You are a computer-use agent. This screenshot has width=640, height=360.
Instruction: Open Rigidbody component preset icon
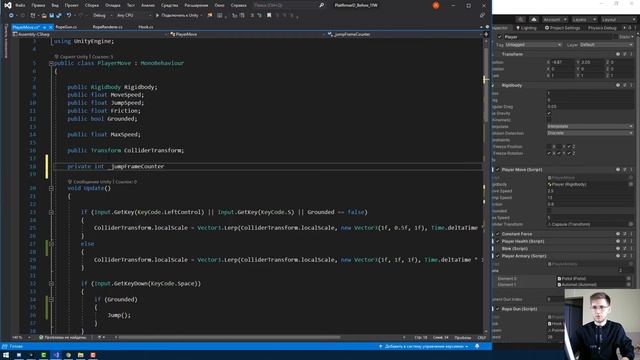[625, 85]
